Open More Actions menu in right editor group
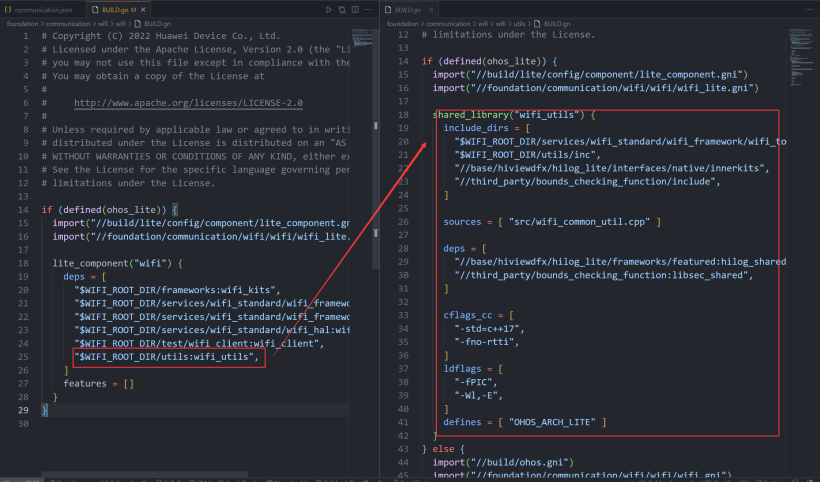This screenshot has width=820, height=482. pos(808,9)
